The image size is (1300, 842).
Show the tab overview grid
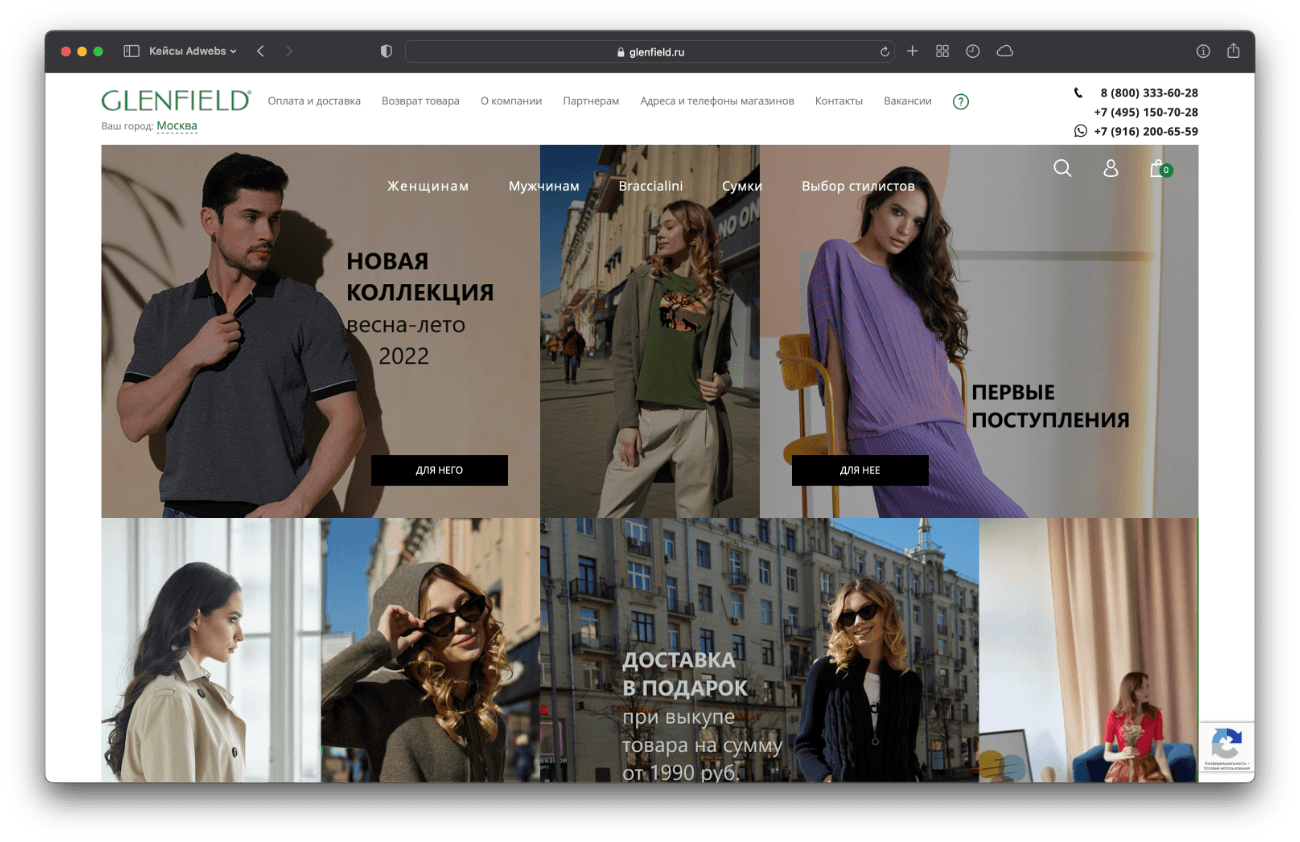942,51
